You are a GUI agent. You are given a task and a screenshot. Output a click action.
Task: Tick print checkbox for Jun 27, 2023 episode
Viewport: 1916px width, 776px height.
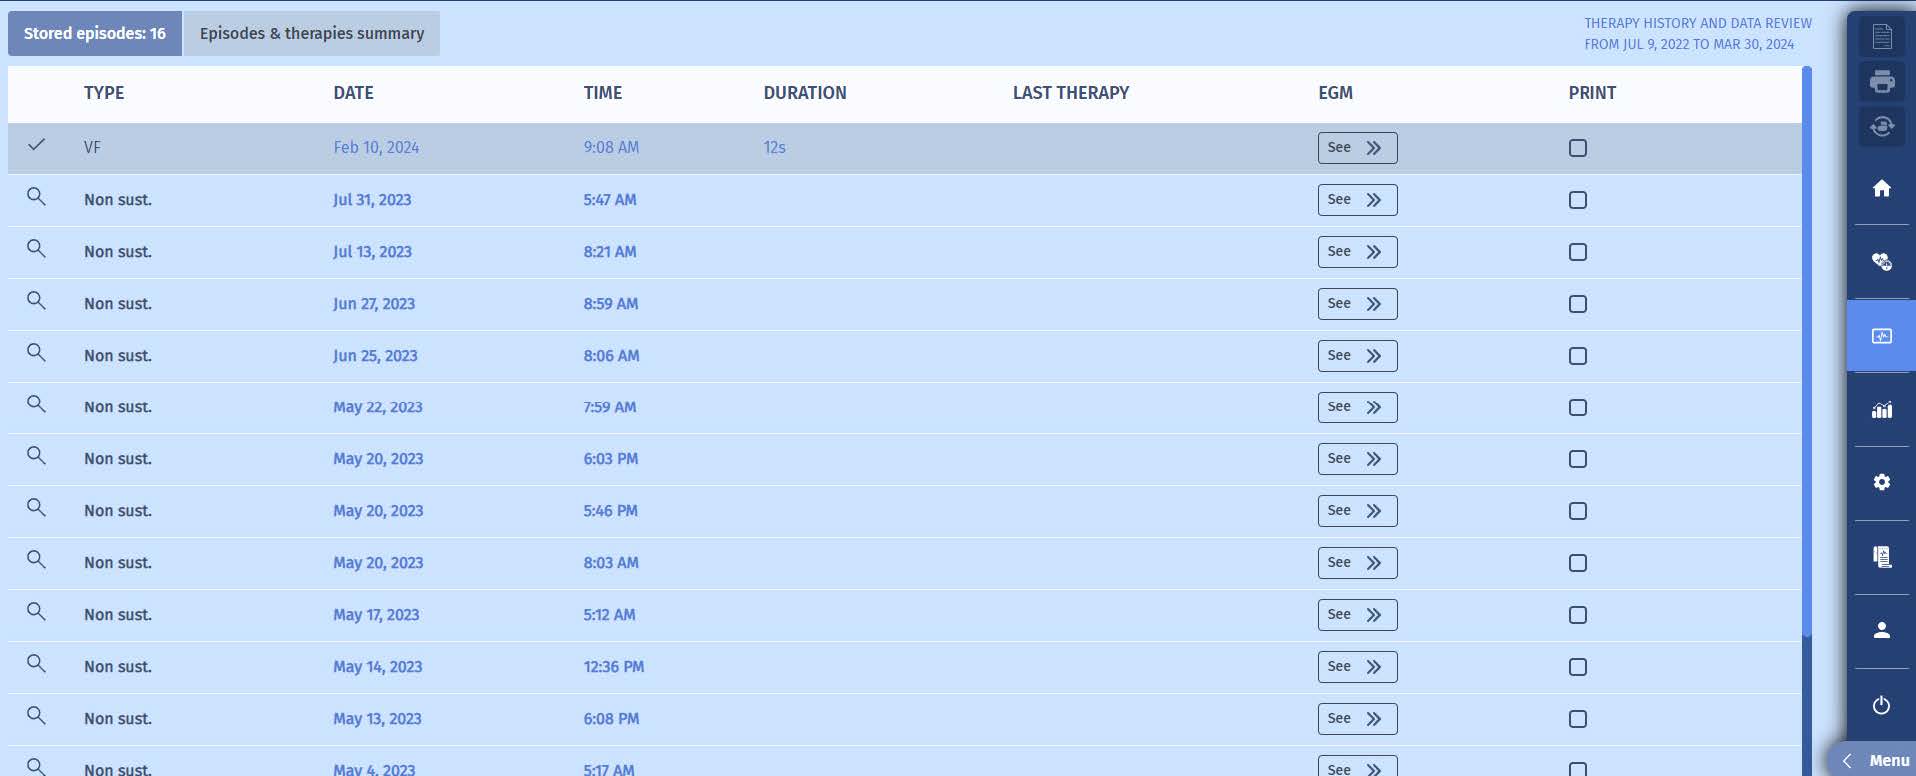pyautogui.click(x=1577, y=304)
